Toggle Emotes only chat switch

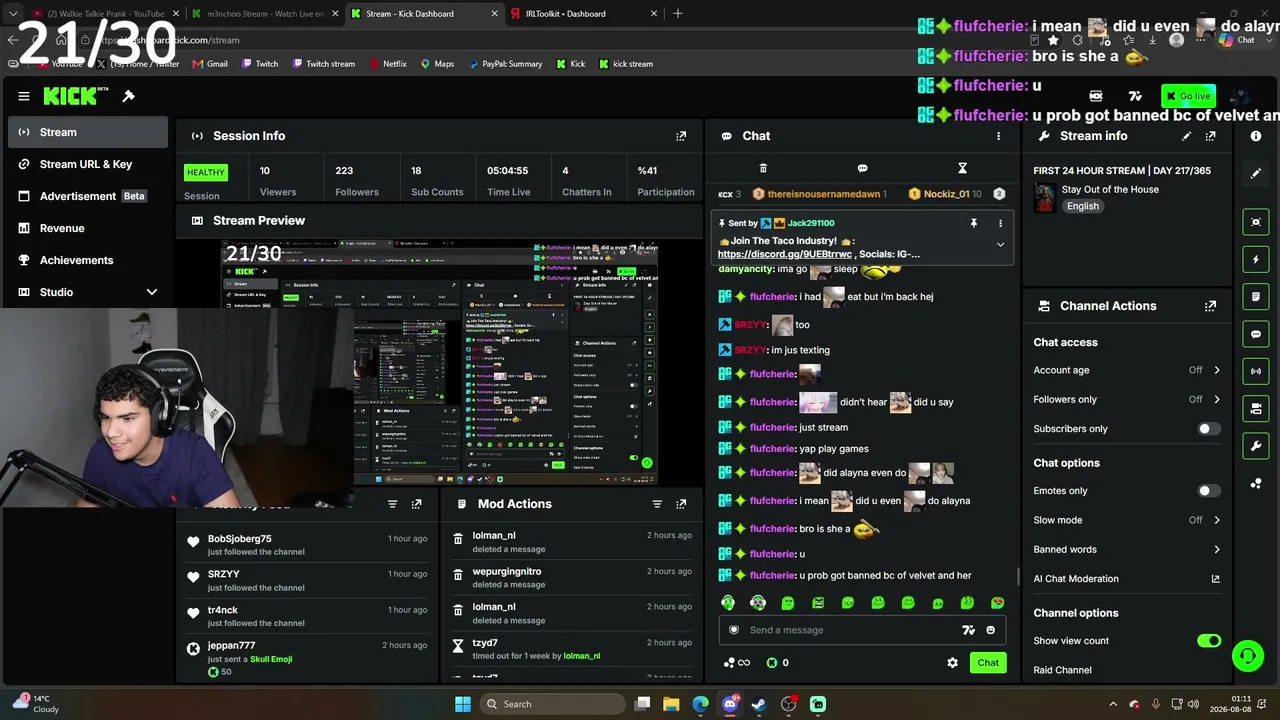coord(1209,491)
